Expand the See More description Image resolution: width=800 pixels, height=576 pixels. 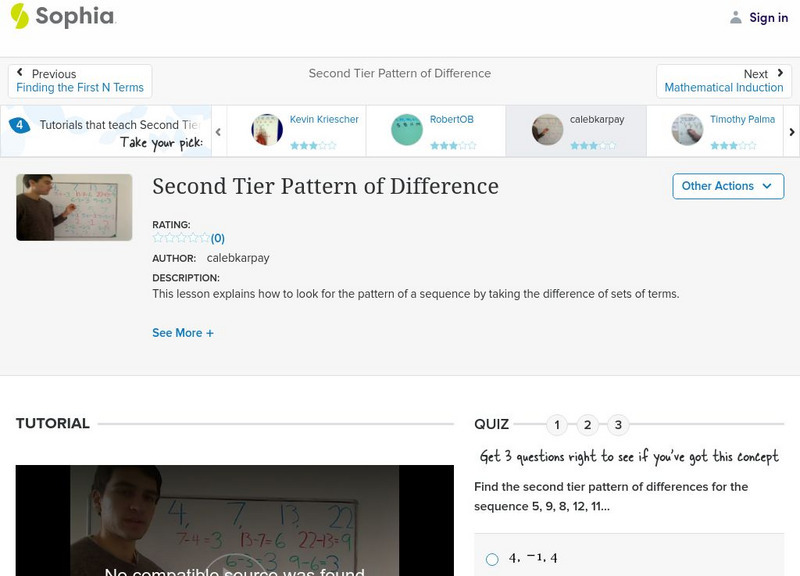[x=183, y=332]
